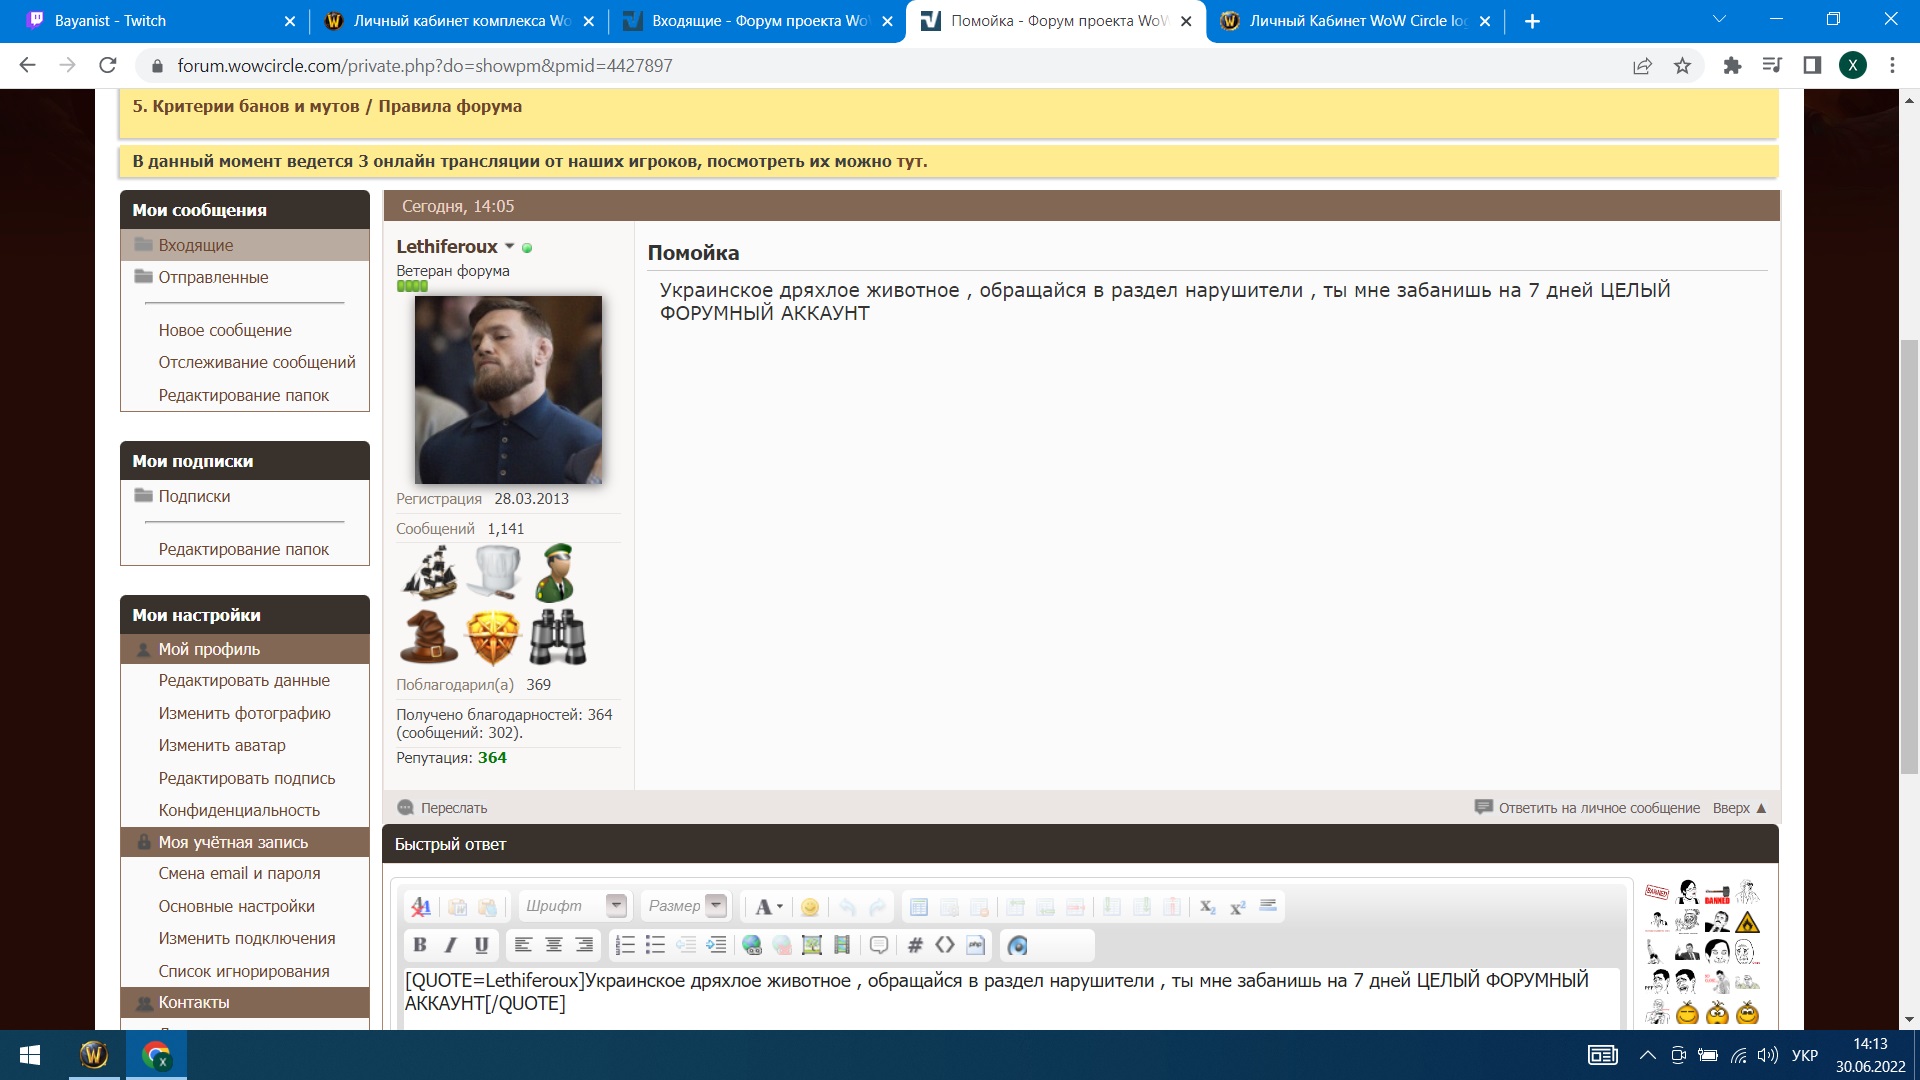Open the Шрифт font dropdown

[616, 906]
